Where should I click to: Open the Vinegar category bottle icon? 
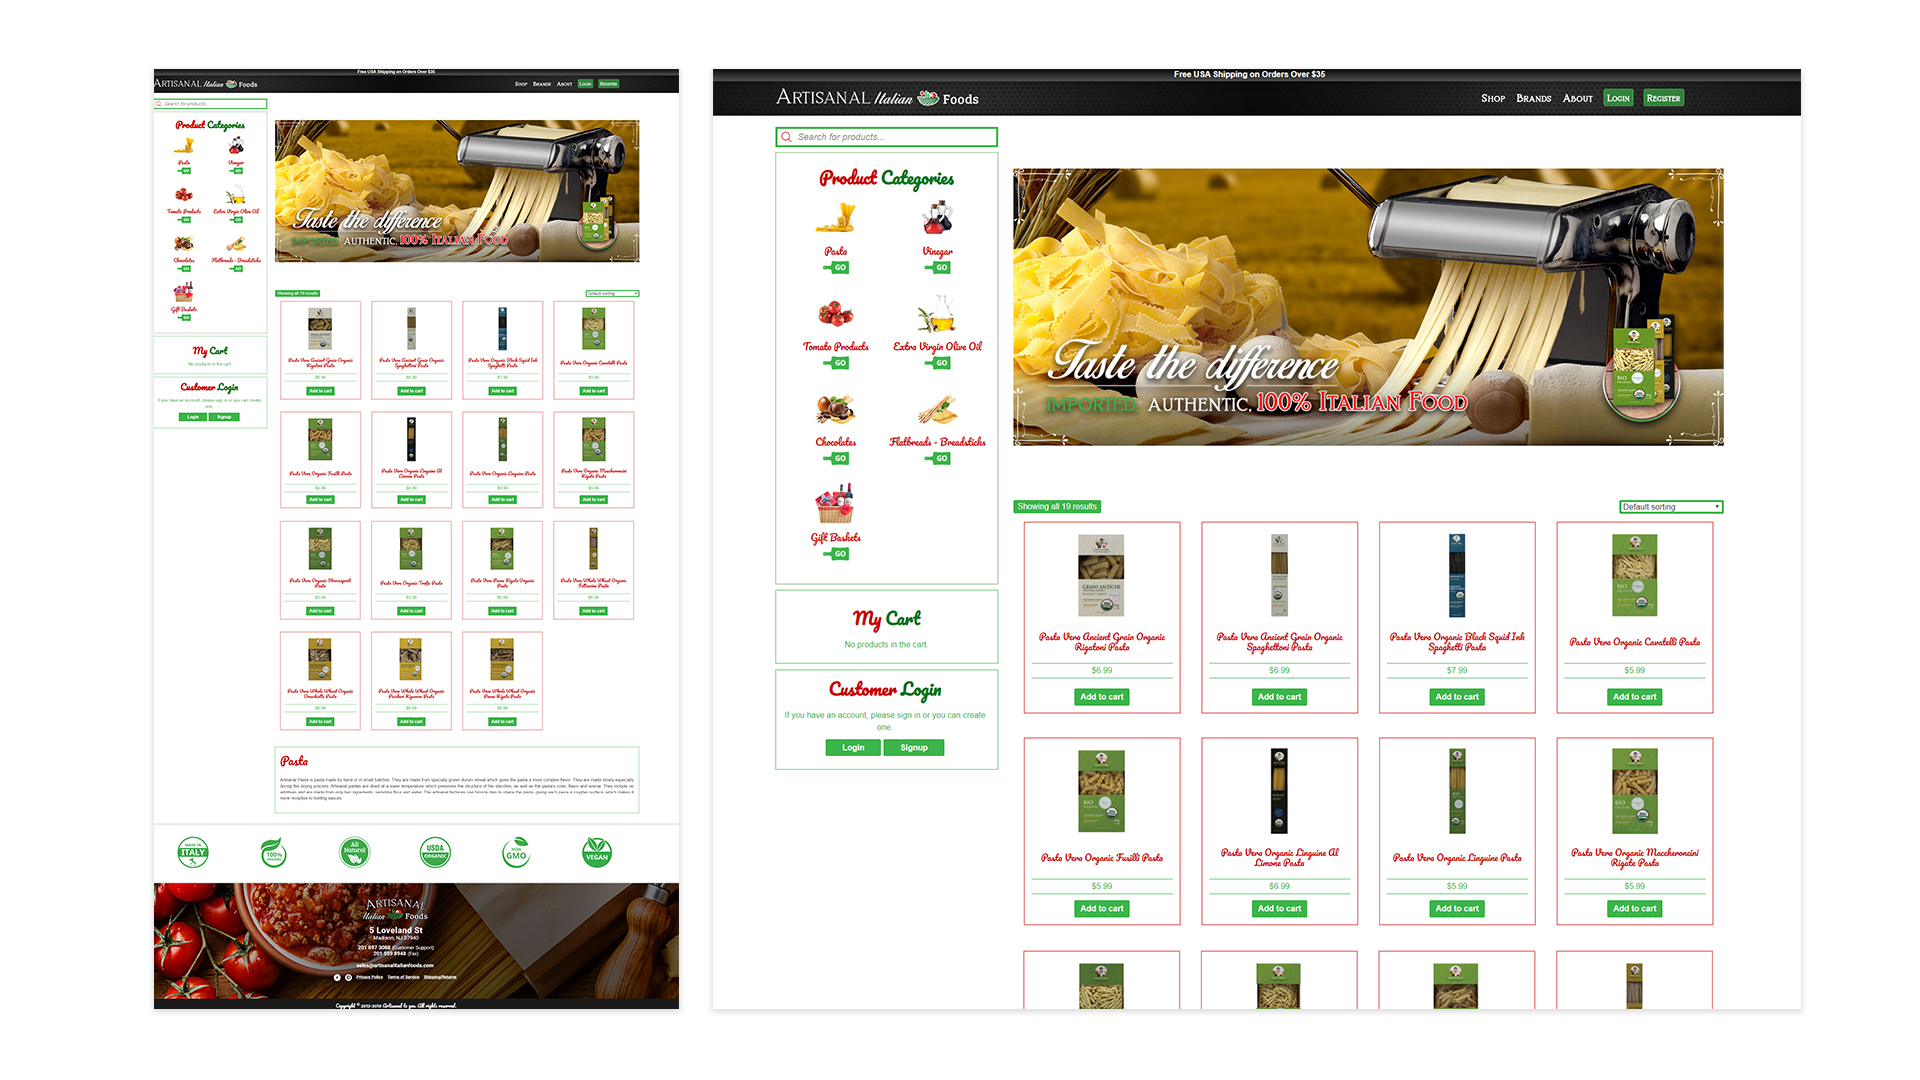point(937,217)
